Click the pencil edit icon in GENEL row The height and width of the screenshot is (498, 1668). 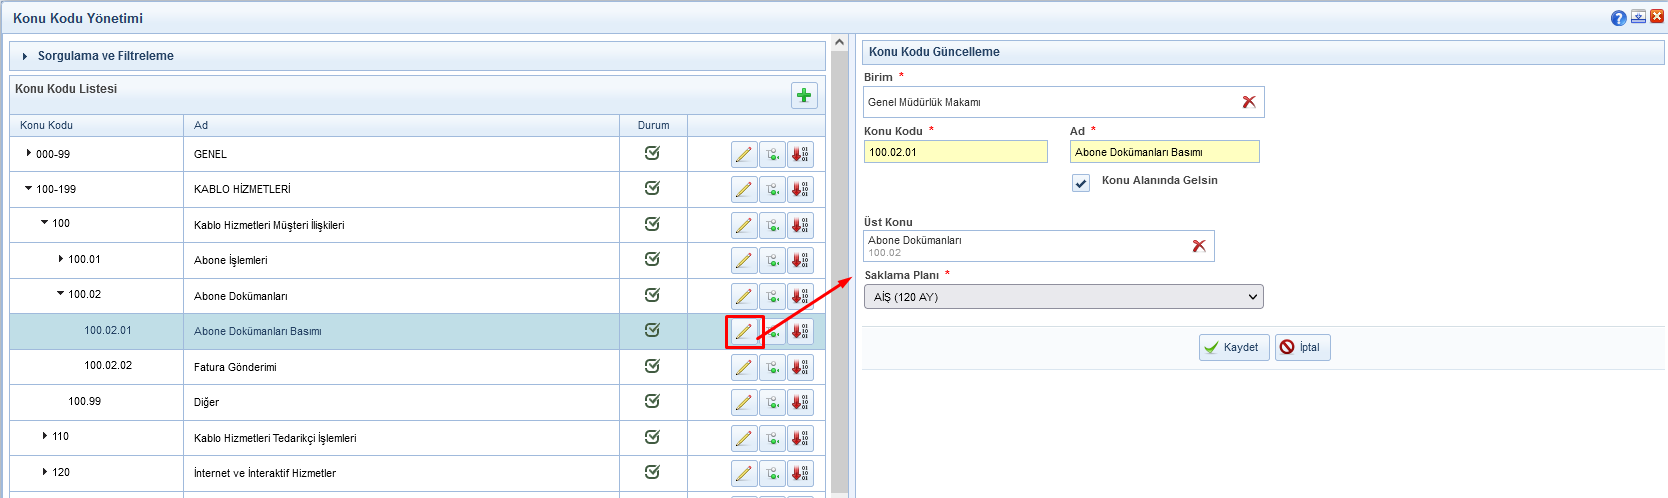click(x=744, y=154)
